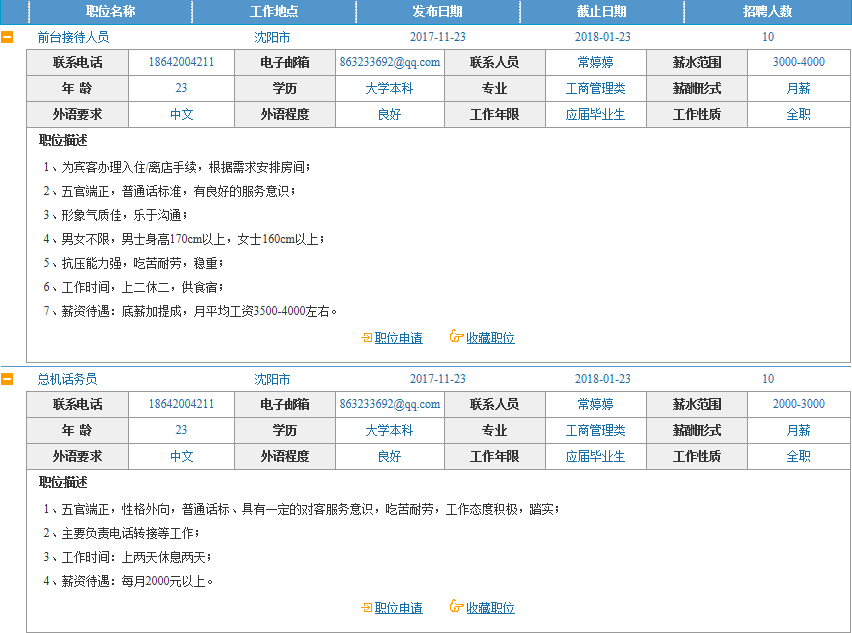Click the 收藏职位 hand icon for 总机话务员
This screenshot has height=633, width=852.
(x=456, y=606)
